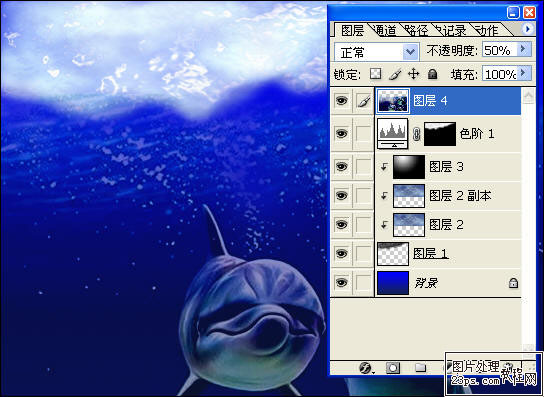Image resolution: width=544 pixels, height=397 pixels.
Task: Expand the opacity 不透明度 slider arrow
Action: [x=524, y=49]
